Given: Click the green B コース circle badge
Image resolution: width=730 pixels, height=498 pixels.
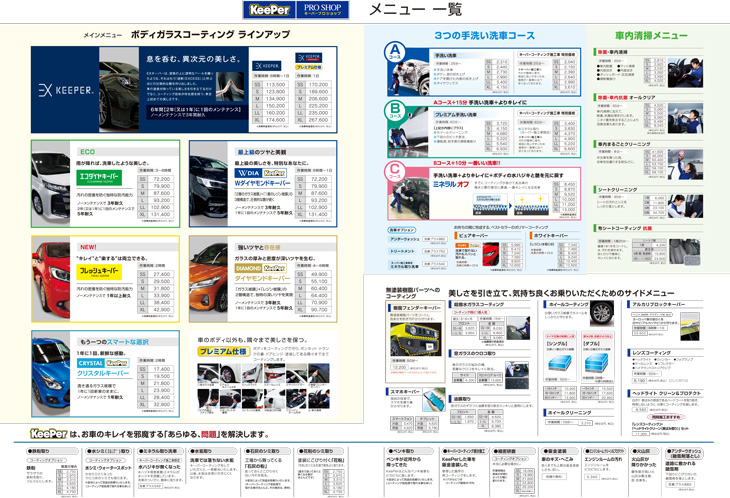Looking at the screenshot, I should point(395,111).
